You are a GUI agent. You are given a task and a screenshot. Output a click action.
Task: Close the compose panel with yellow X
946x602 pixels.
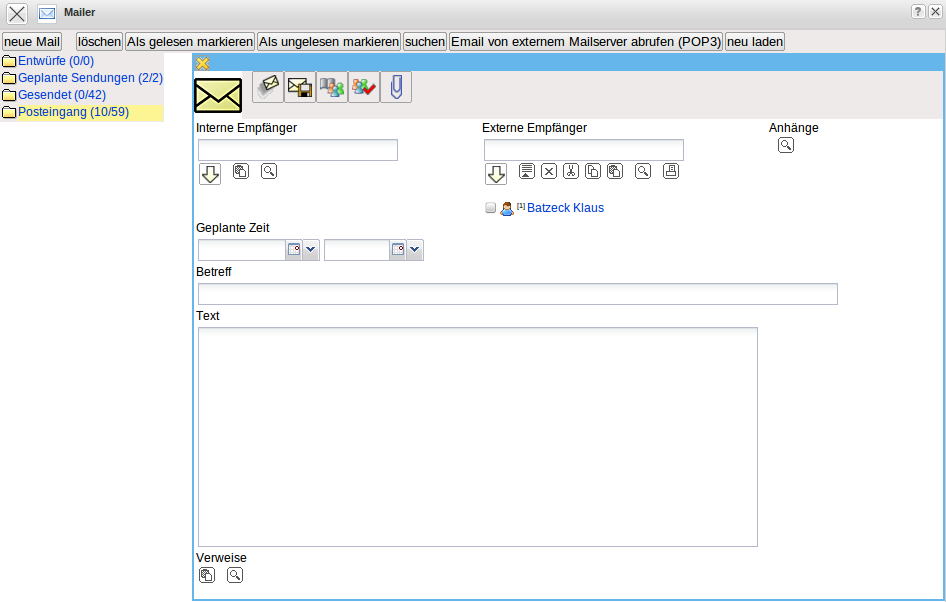point(202,64)
